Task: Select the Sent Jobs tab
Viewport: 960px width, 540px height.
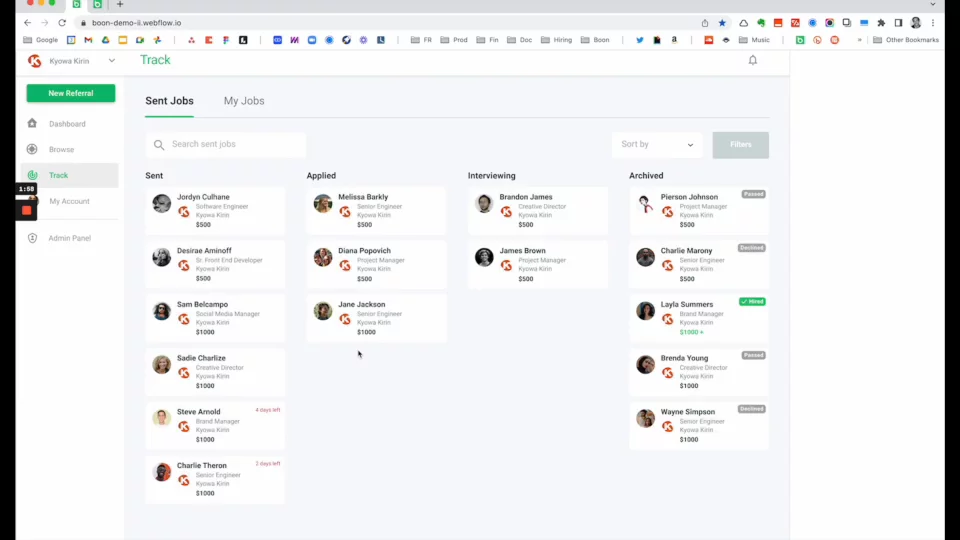Action: [x=169, y=101]
